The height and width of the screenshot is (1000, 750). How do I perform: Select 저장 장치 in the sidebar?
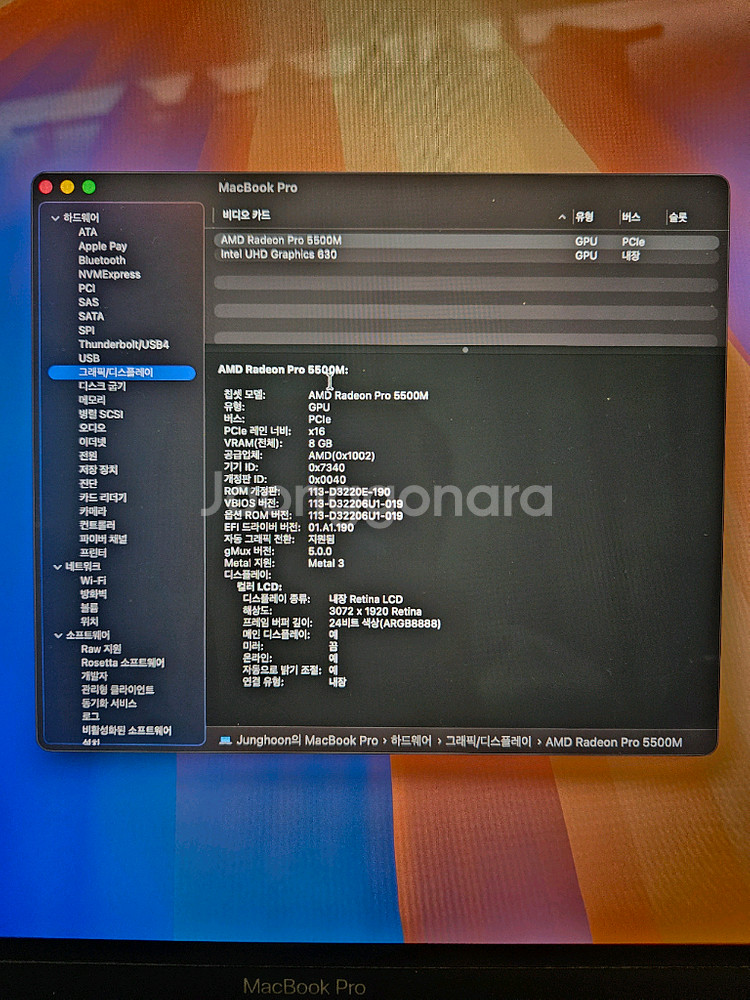coord(98,470)
